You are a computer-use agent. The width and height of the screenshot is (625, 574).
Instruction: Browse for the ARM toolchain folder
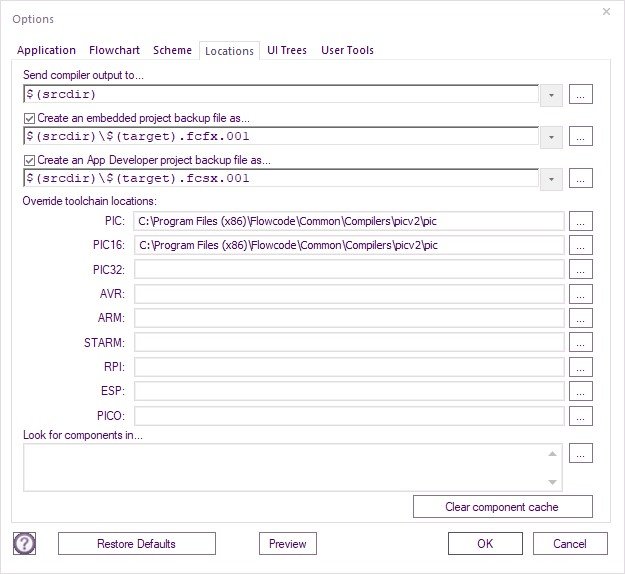click(581, 318)
